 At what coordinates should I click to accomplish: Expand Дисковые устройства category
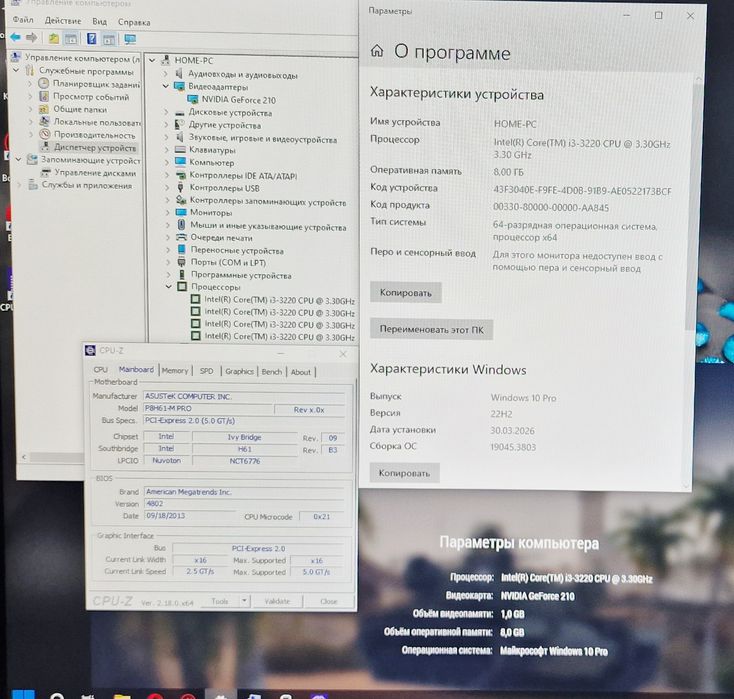tap(166, 112)
